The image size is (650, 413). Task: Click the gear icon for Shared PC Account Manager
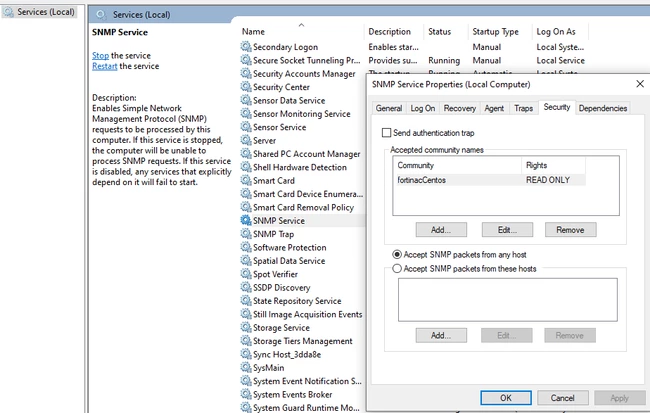pos(246,153)
